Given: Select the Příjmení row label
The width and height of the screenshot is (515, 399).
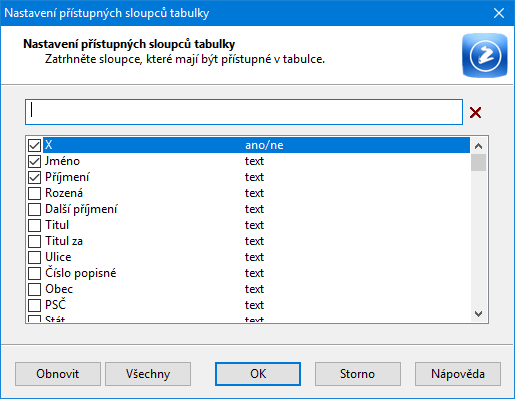Looking at the screenshot, I should (x=67, y=177).
